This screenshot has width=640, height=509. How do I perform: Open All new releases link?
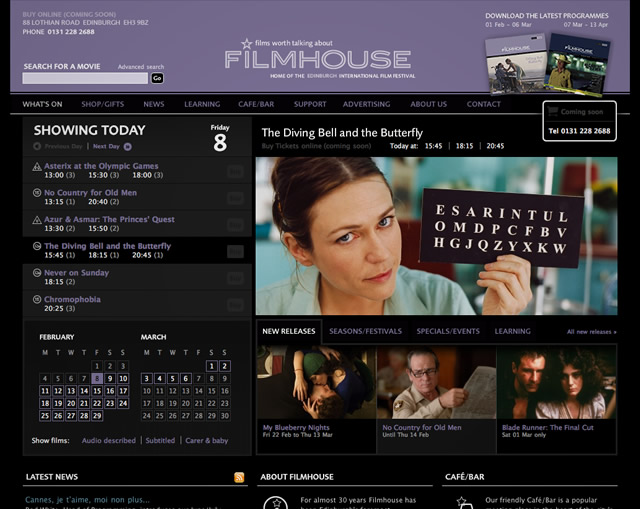tap(591, 332)
